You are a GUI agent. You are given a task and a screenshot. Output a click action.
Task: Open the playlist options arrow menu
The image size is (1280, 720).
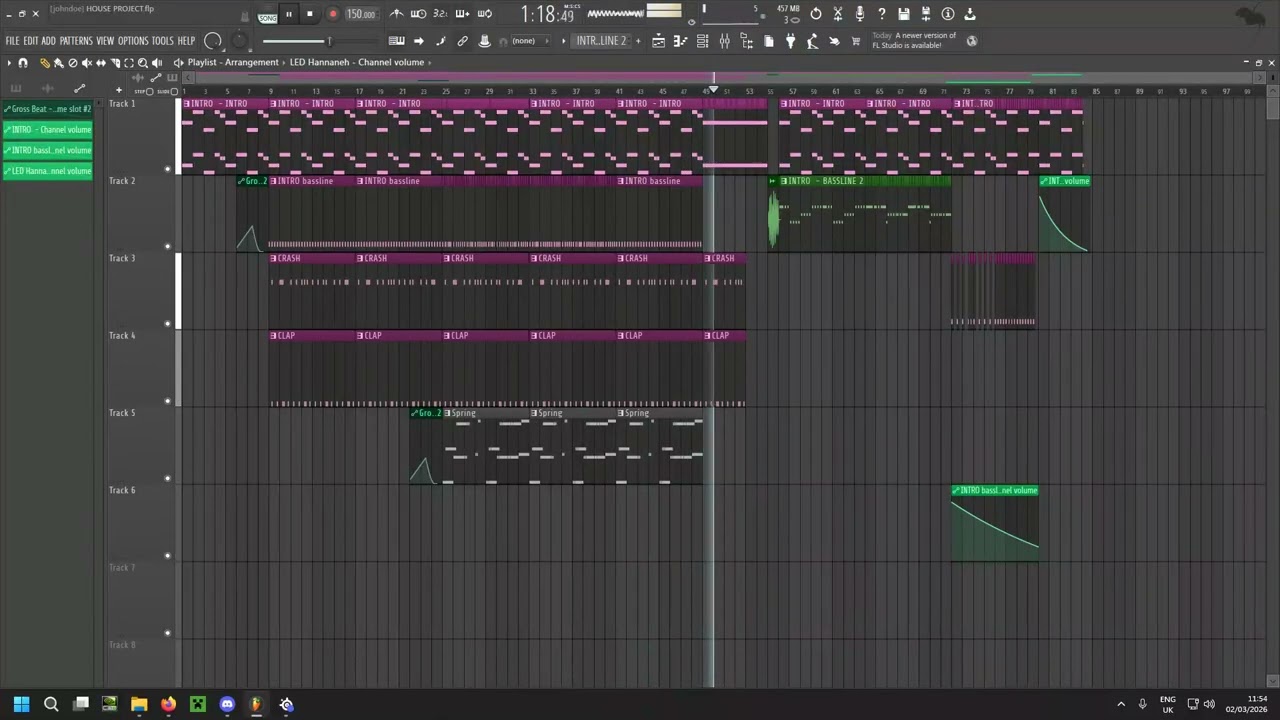[9, 63]
